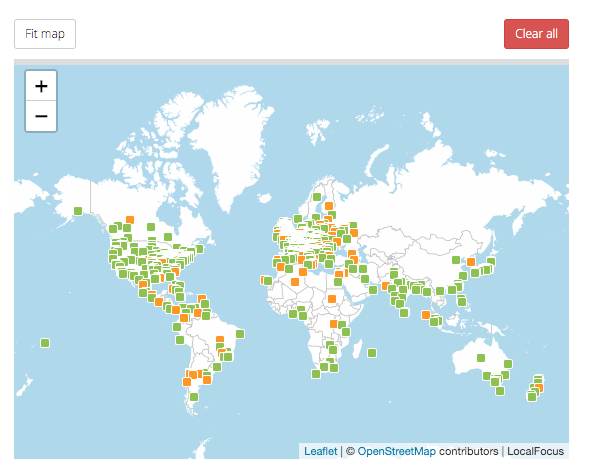Open the OpenStreetMap link

396,451
